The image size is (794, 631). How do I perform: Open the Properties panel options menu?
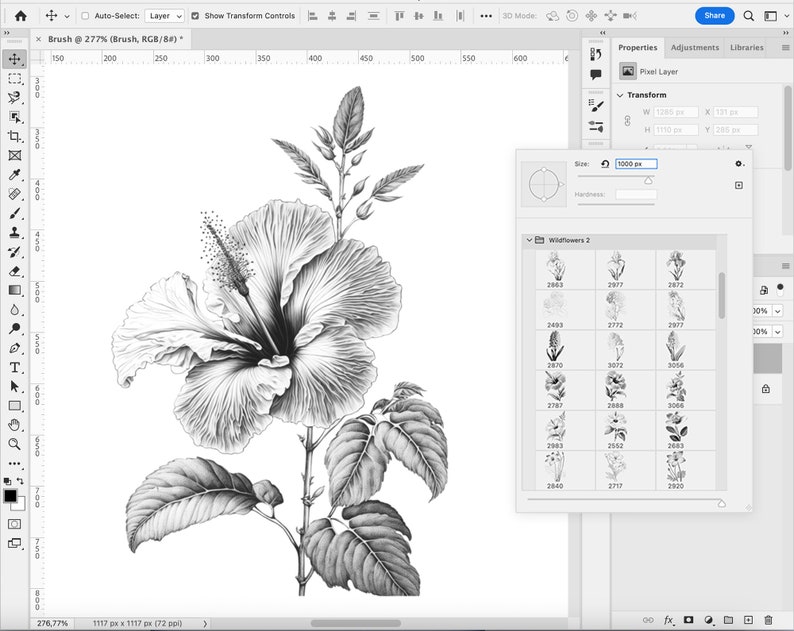point(785,47)
